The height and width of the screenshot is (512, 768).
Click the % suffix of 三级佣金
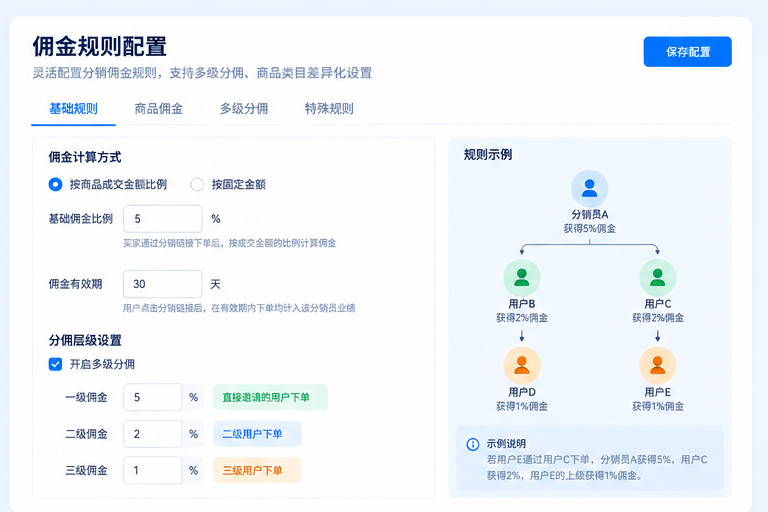(x=193, y=470)
